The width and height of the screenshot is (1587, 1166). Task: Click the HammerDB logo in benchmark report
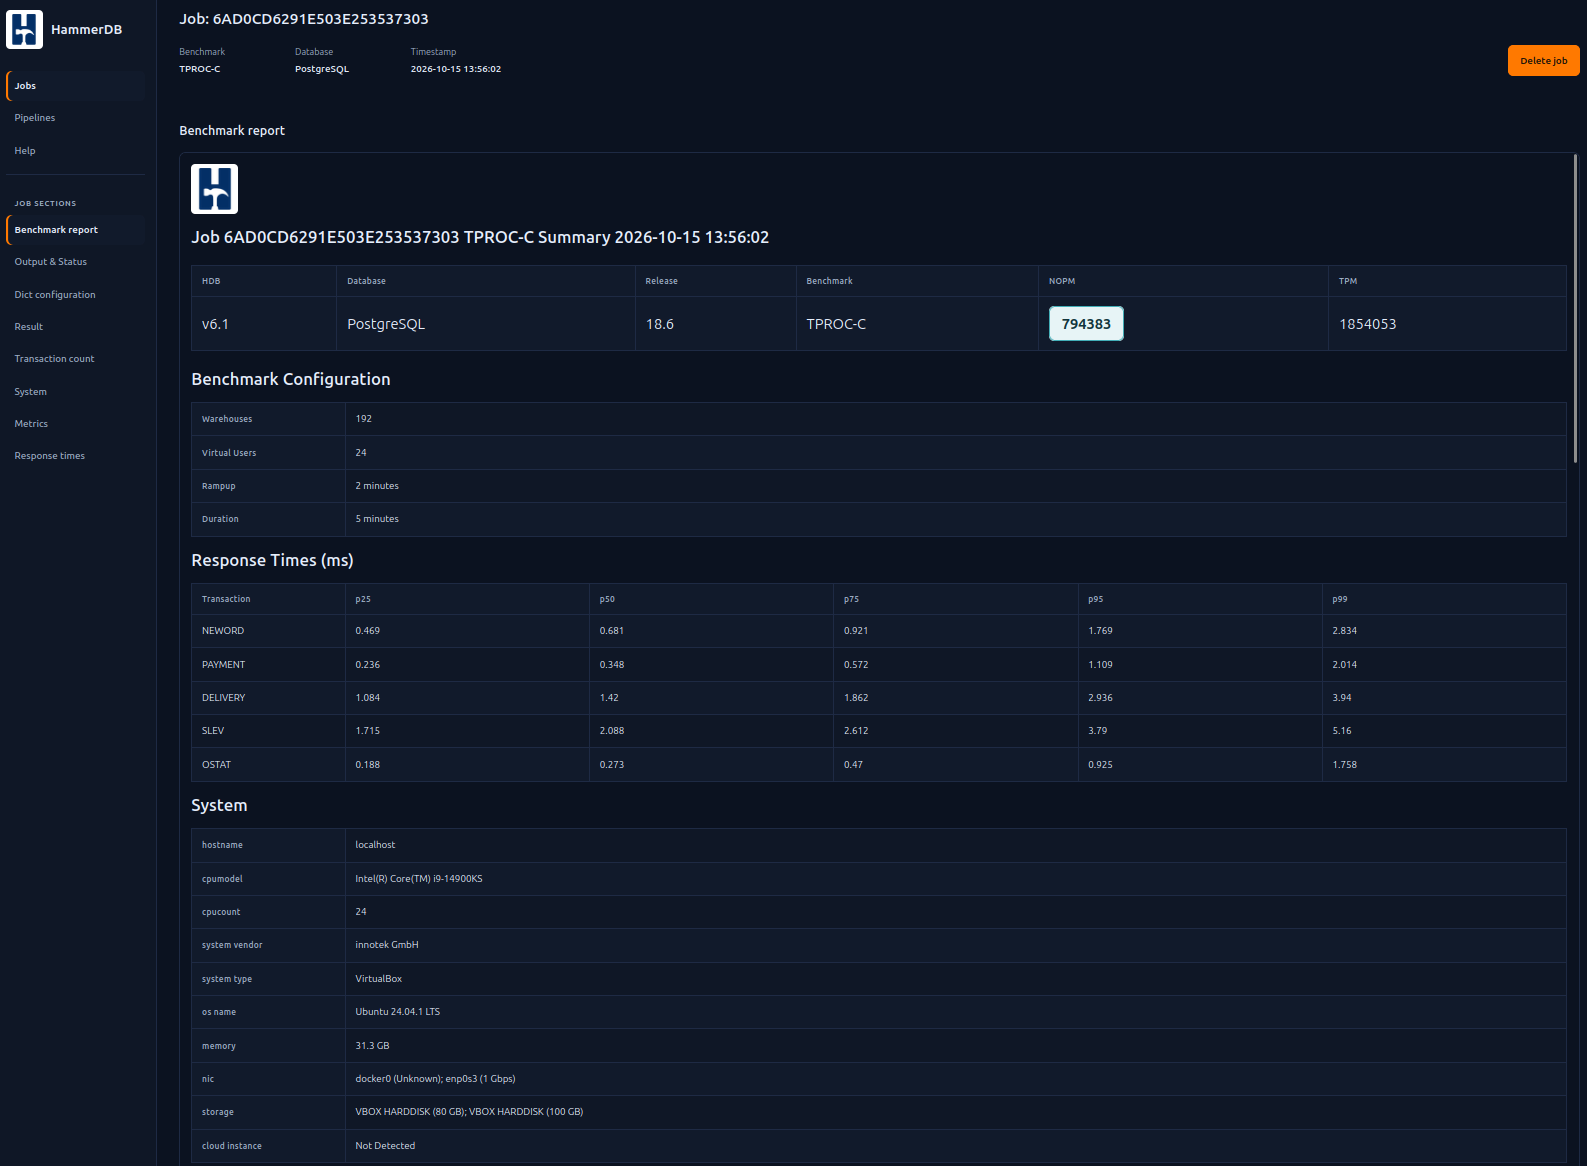(214, 189)
